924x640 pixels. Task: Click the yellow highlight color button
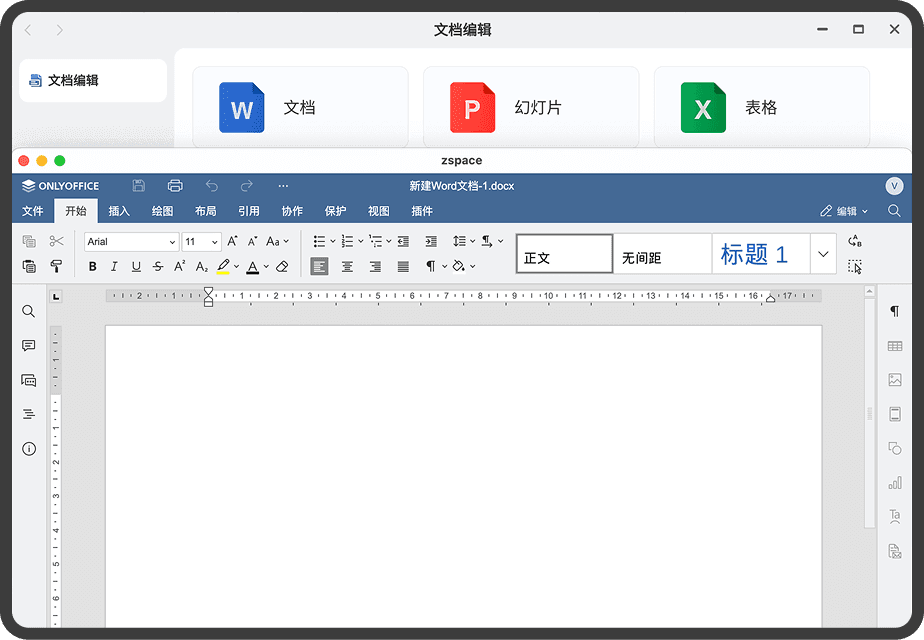[223, 267]
